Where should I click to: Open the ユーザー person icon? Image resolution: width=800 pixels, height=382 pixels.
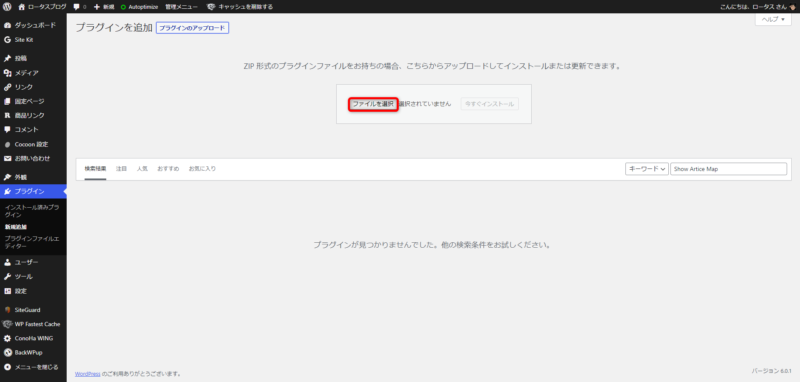[7, 262]
